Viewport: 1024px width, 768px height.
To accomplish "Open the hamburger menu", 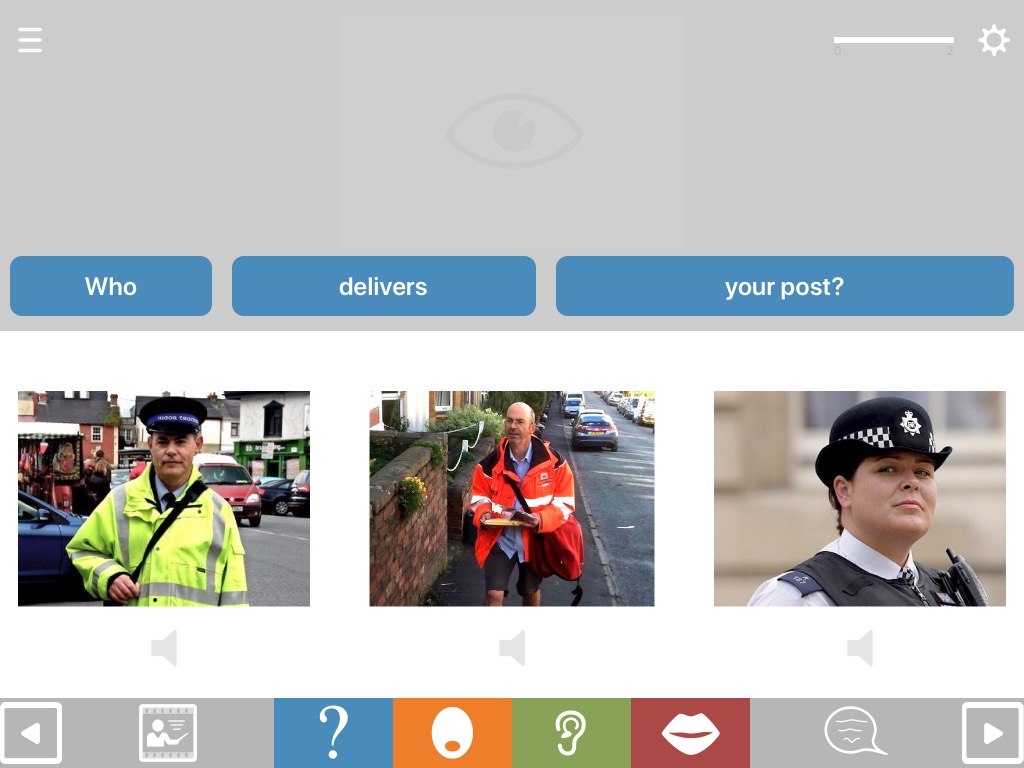I will click(30, 40).
